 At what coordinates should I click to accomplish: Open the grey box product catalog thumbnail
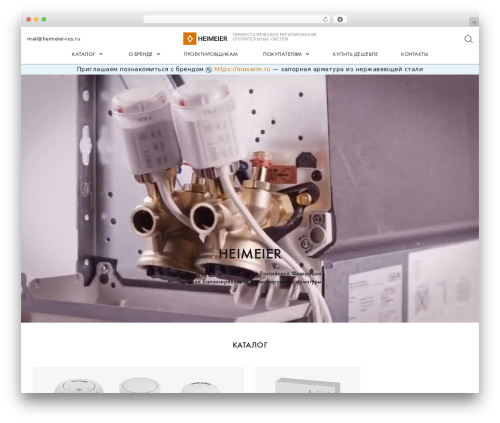click(x=308, y=380)
